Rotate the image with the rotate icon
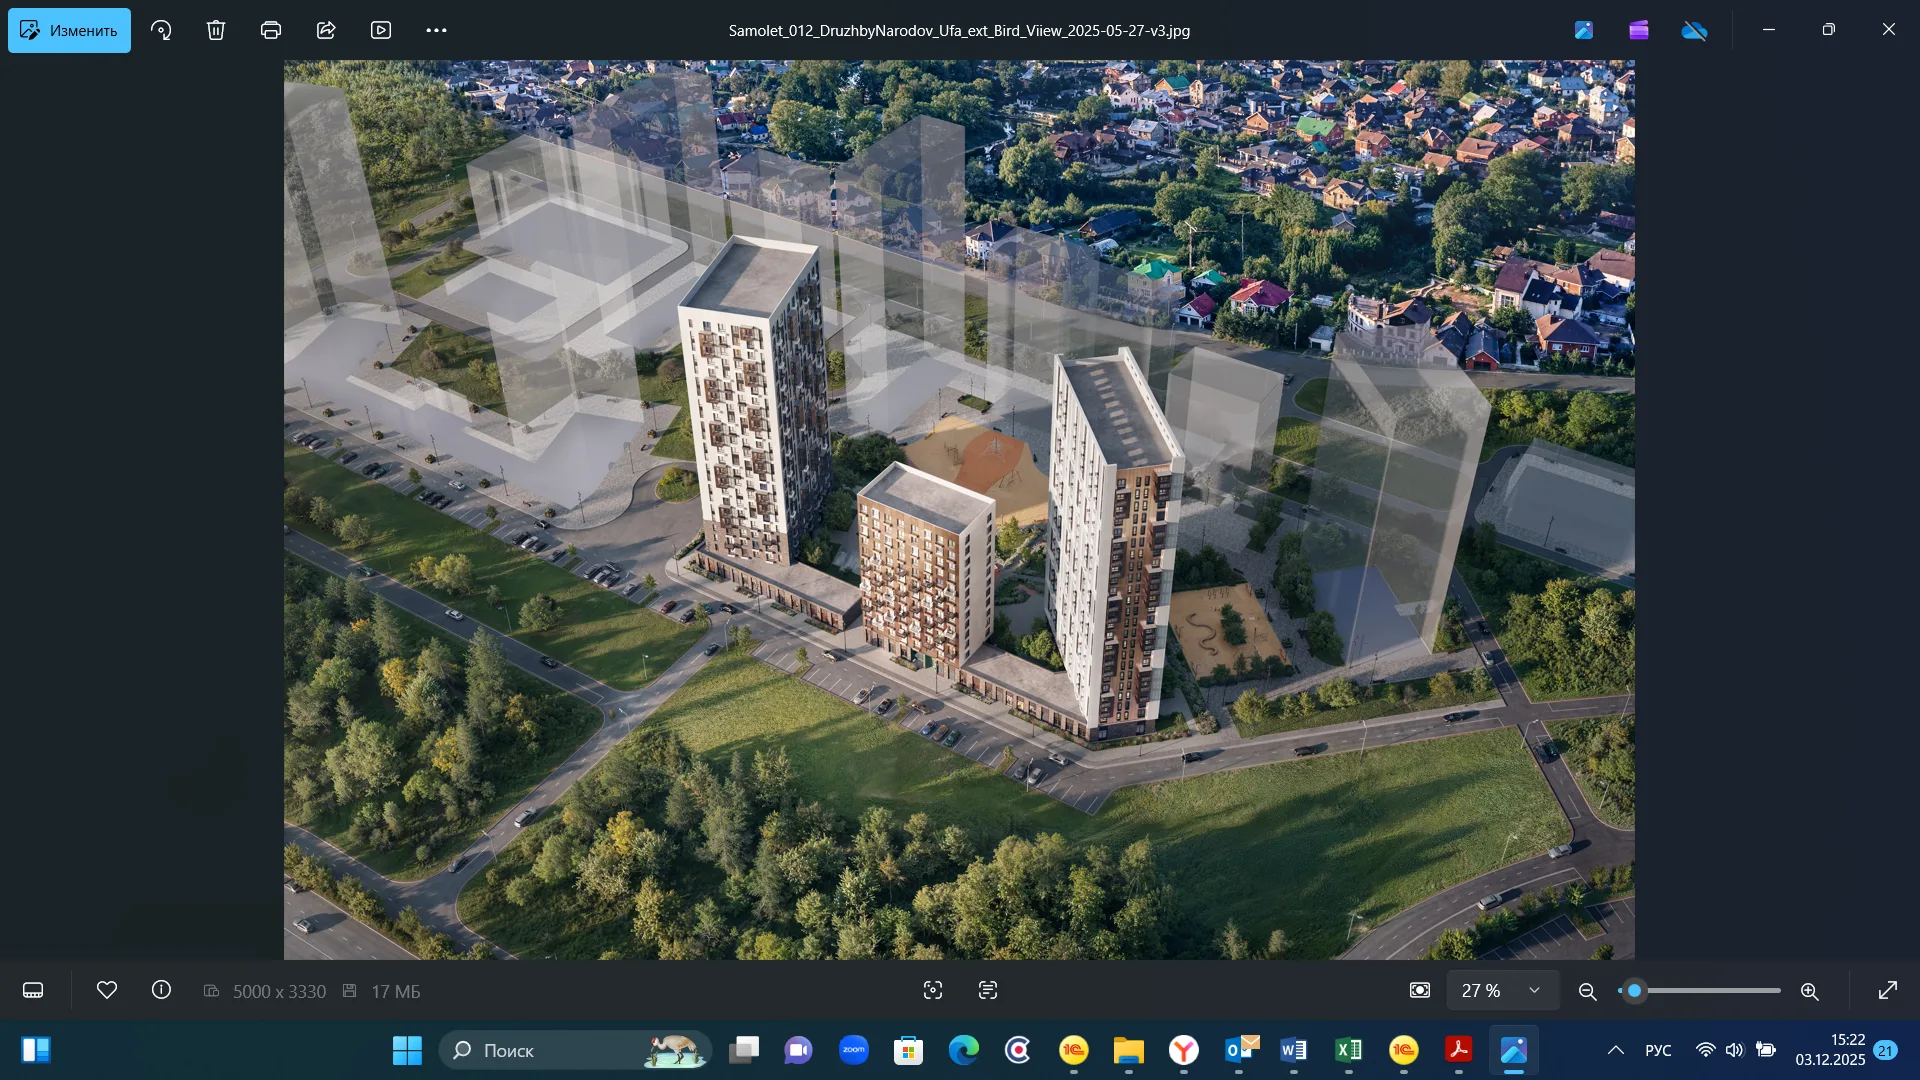This screenshot has width=1920, height=1080. pos(161,30)
